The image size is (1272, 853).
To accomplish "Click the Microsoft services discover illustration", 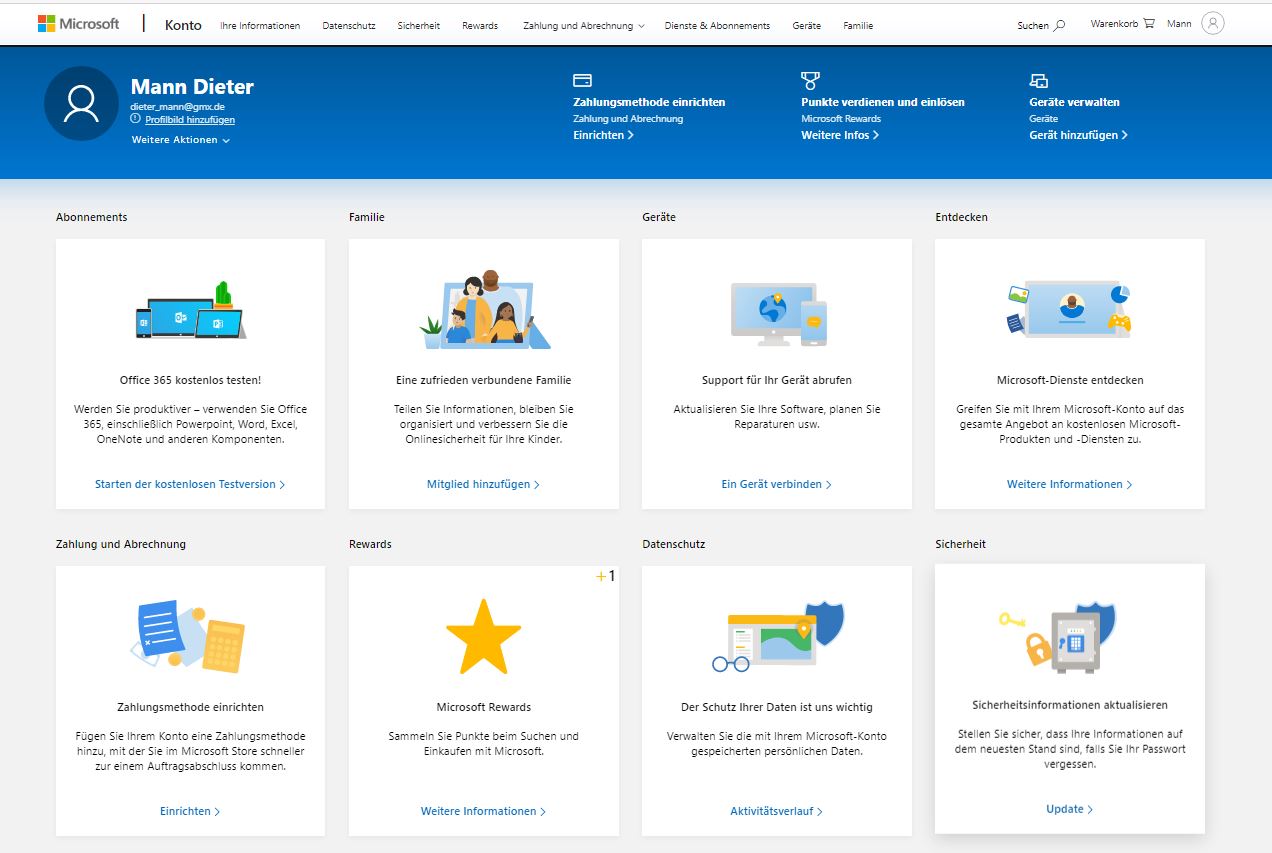I will (1069, 309).
